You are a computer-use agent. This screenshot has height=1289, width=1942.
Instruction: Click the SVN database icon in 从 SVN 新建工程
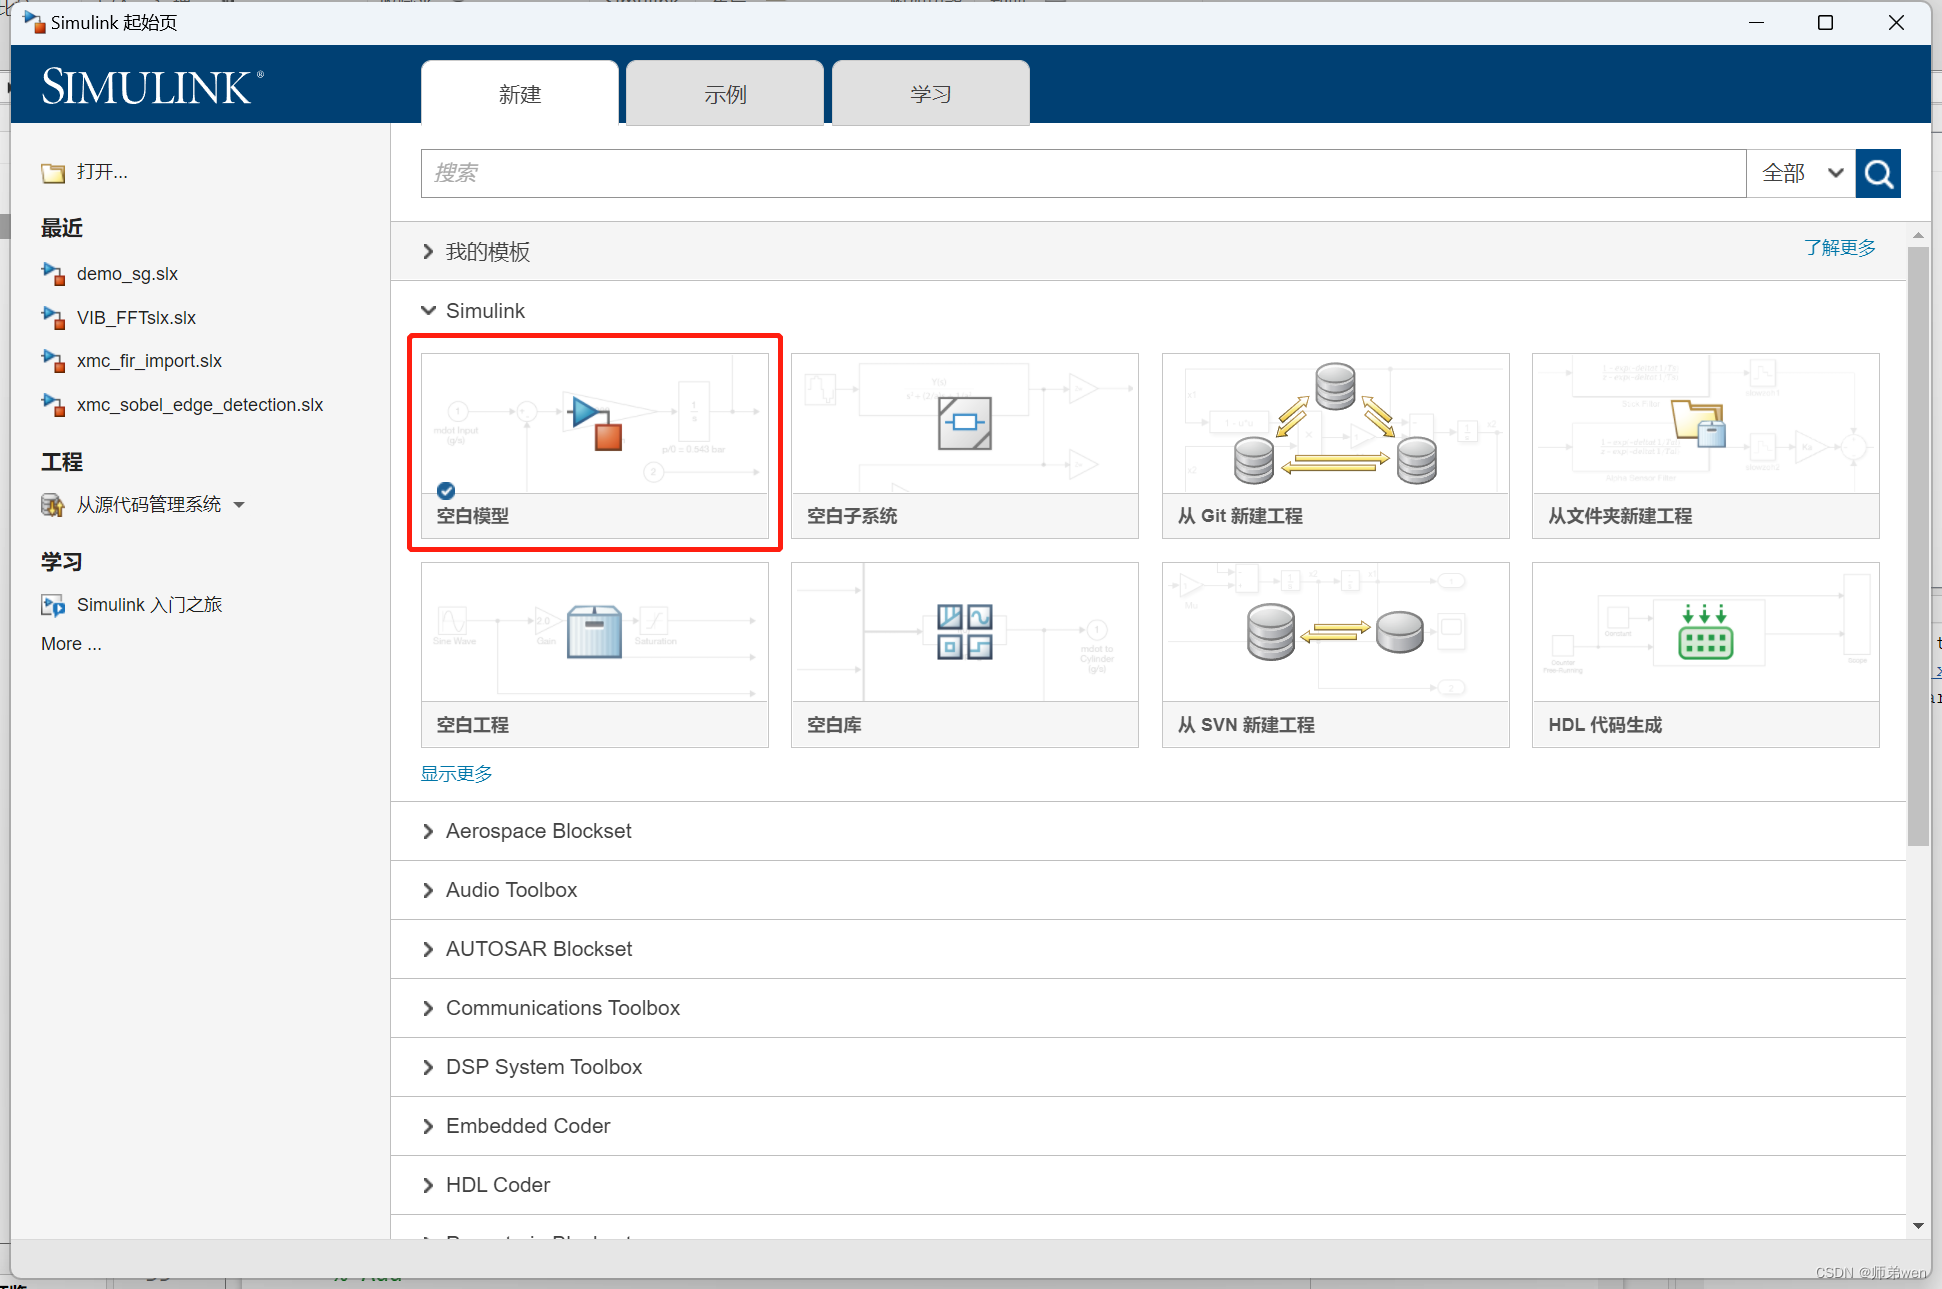pyautogui.click(x=1335, y=631)
